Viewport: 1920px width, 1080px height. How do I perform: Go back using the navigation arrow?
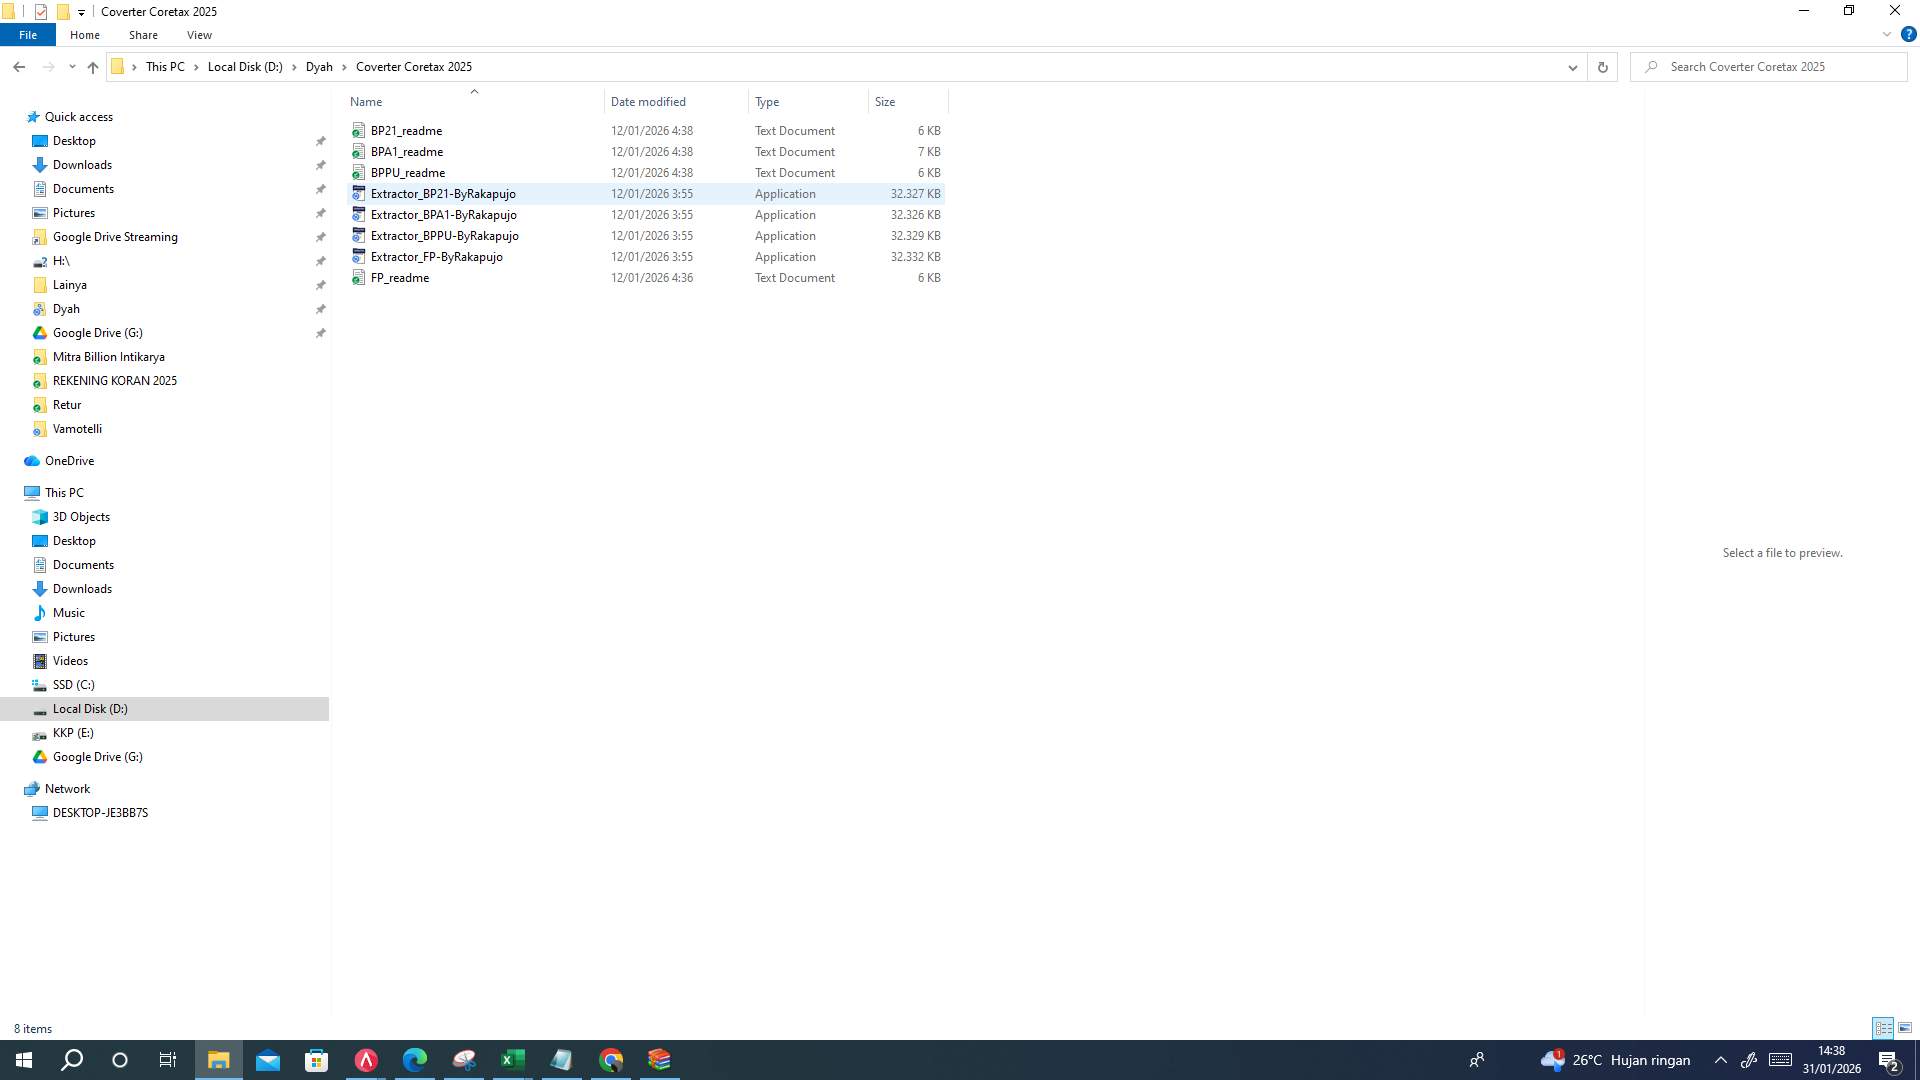click(19, 66)
